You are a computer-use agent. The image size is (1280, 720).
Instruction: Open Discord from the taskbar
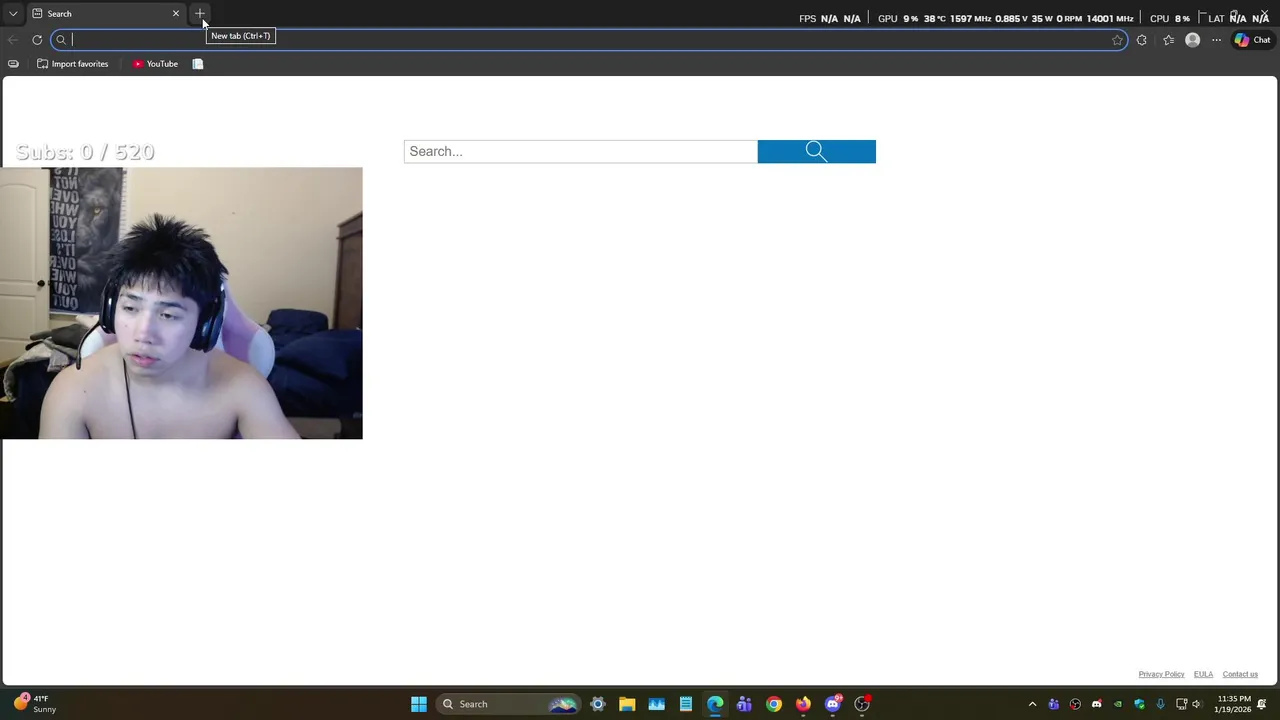833,704
